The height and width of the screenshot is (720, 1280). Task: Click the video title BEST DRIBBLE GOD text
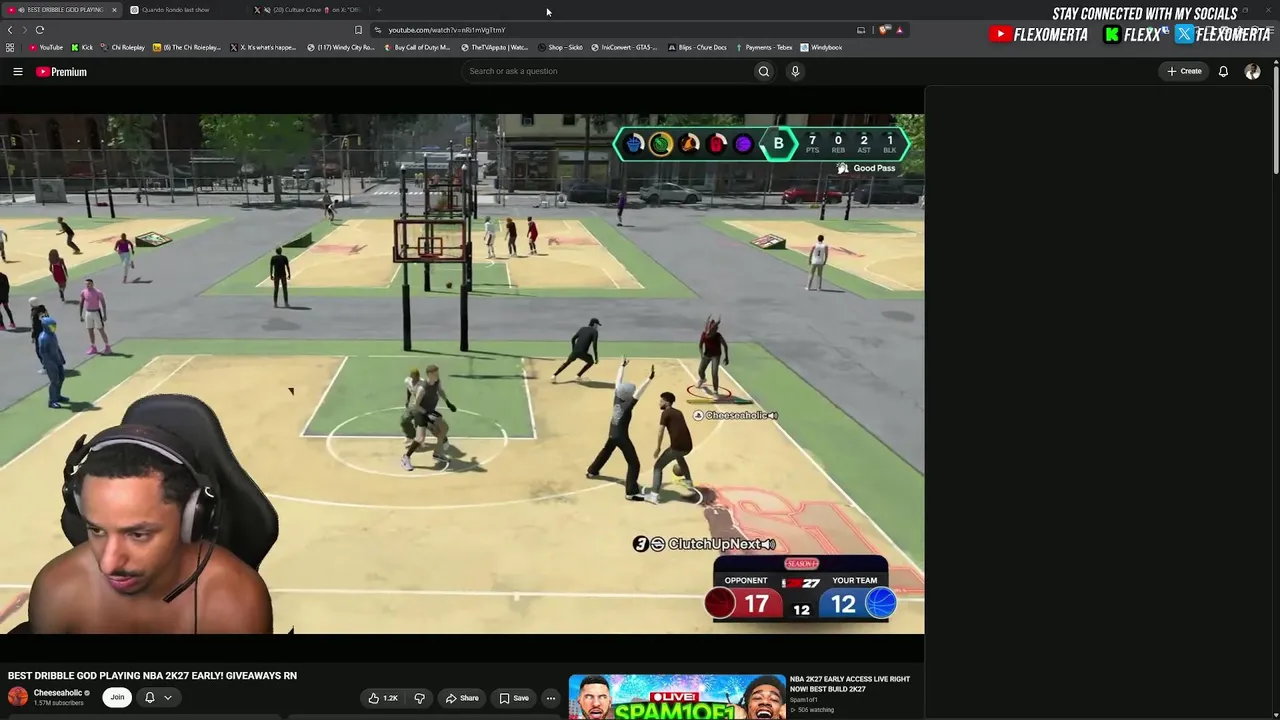tap(152, 676)
